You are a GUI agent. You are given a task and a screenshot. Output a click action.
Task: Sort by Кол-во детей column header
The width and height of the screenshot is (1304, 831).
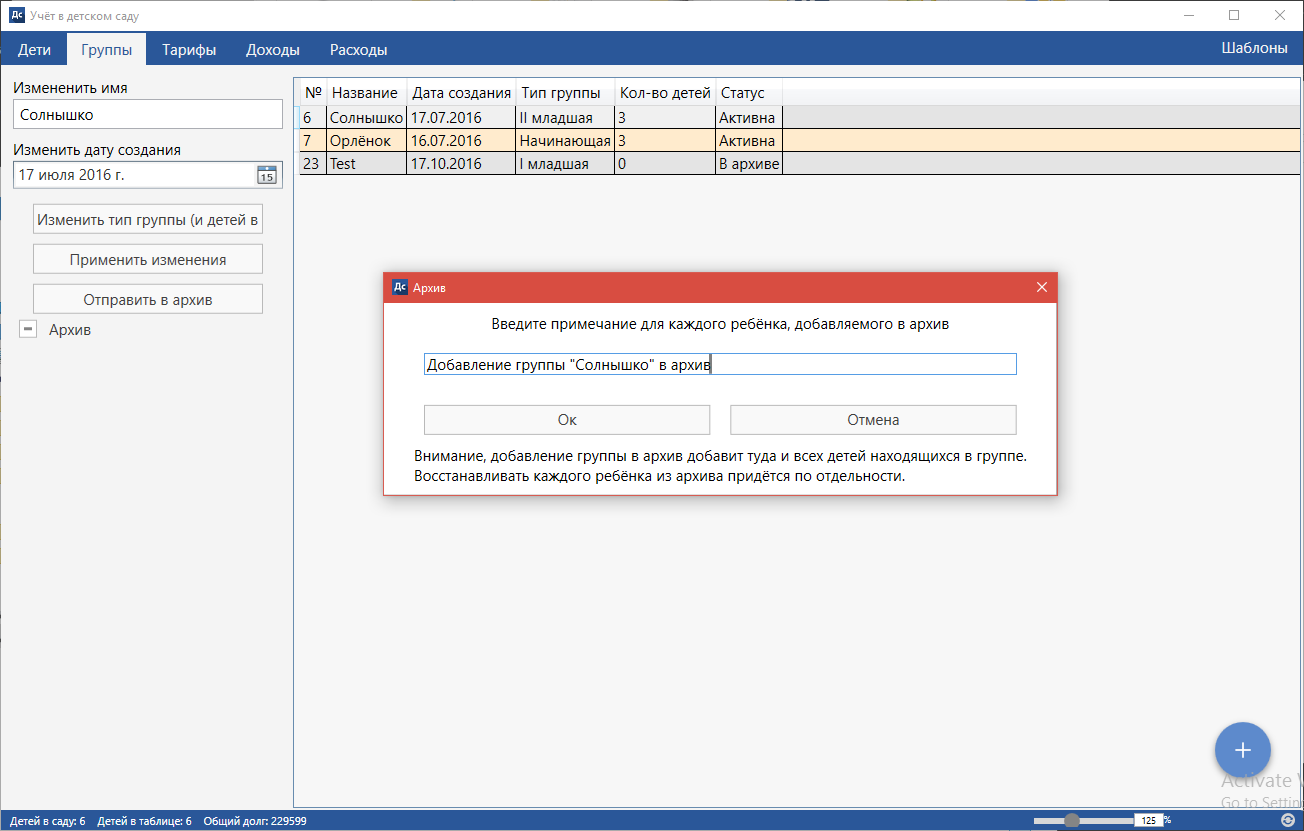(x=665, y=92)
